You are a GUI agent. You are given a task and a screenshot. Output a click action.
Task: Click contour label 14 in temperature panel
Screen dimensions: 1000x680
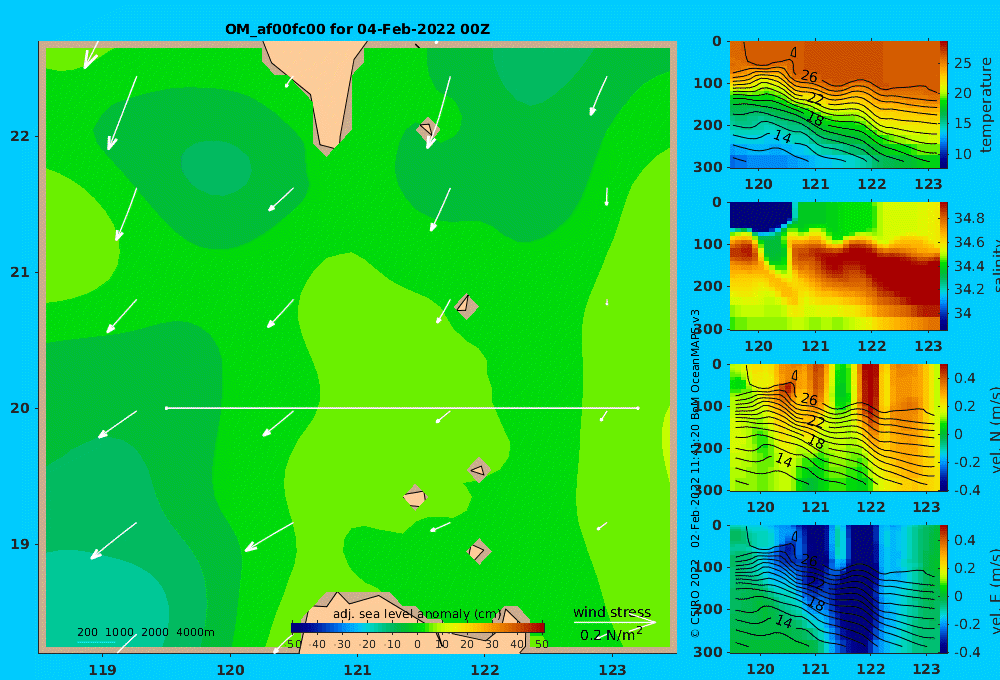[x=783, y=137]
